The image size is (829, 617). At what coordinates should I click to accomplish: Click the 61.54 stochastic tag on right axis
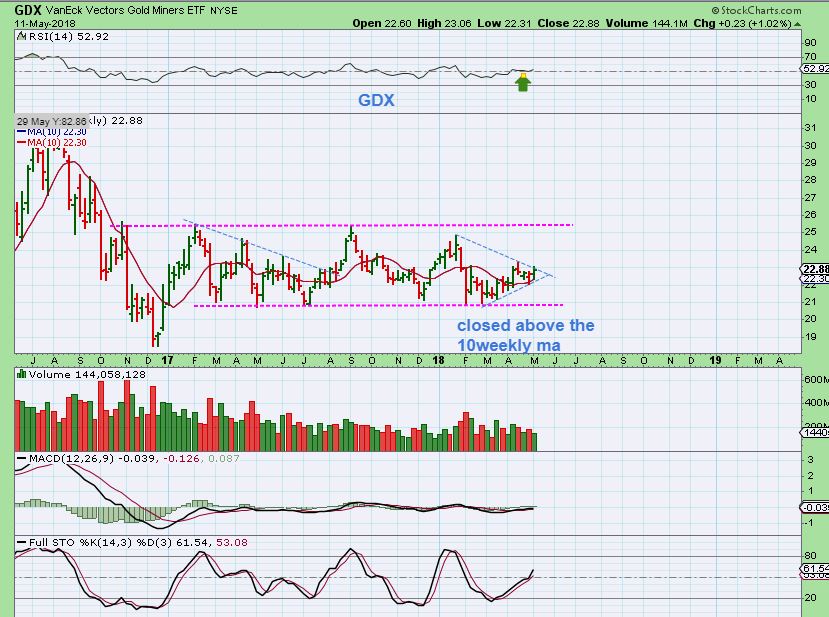point(816,568)
